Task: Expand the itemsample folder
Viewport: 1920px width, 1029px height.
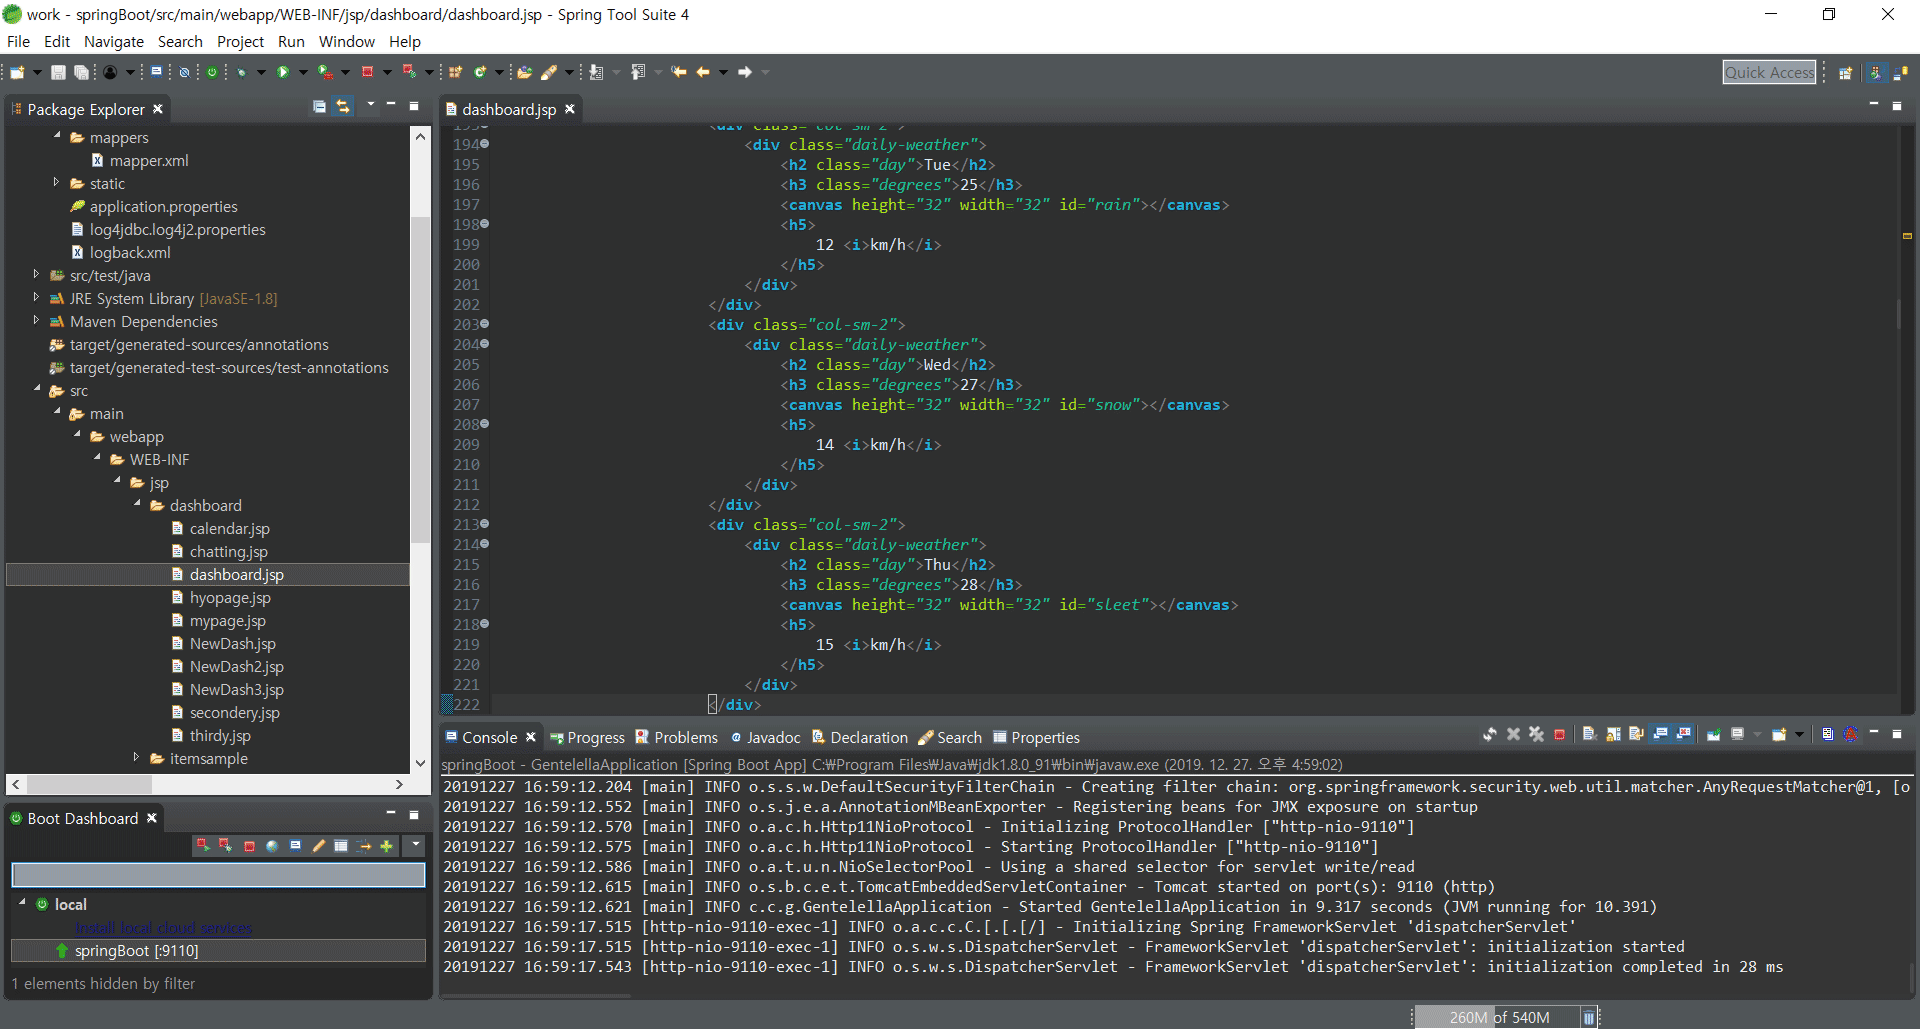Action: 137,757
